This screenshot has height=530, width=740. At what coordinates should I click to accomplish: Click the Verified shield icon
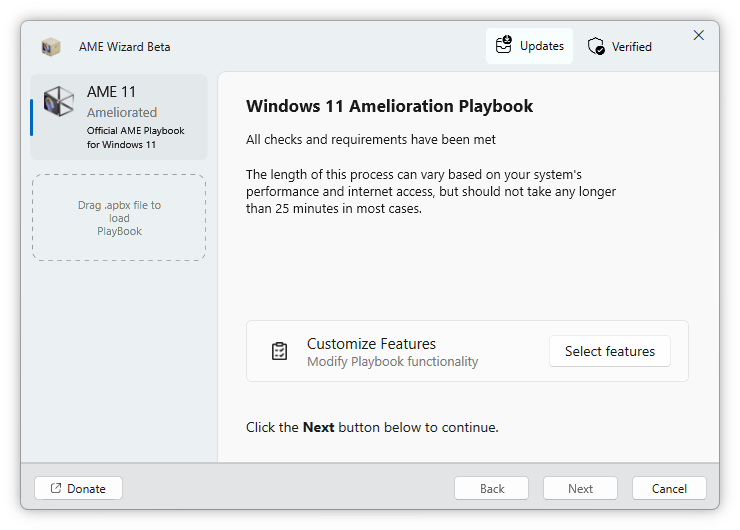tap(596, 46)
